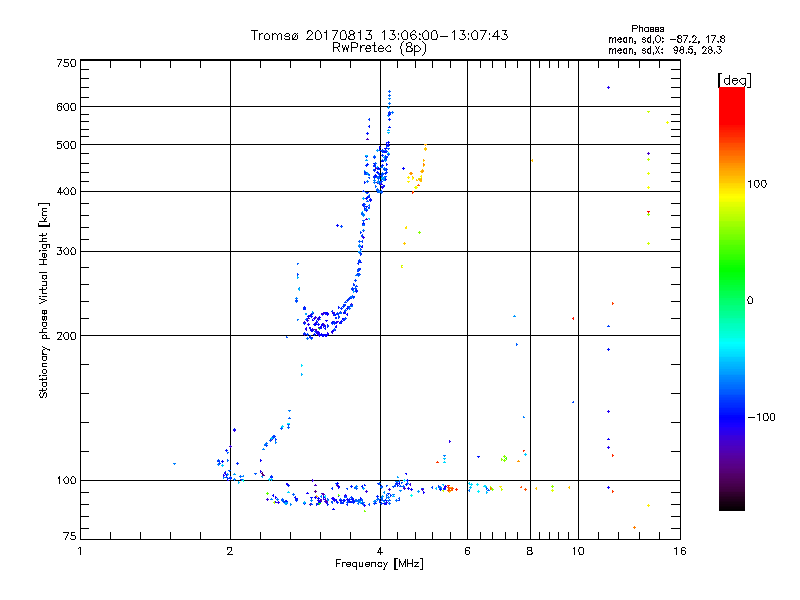Viewport: 800px width, 600px height.
Task: Click the y-axis tick label '400'
Action: [x=67, y=191]
